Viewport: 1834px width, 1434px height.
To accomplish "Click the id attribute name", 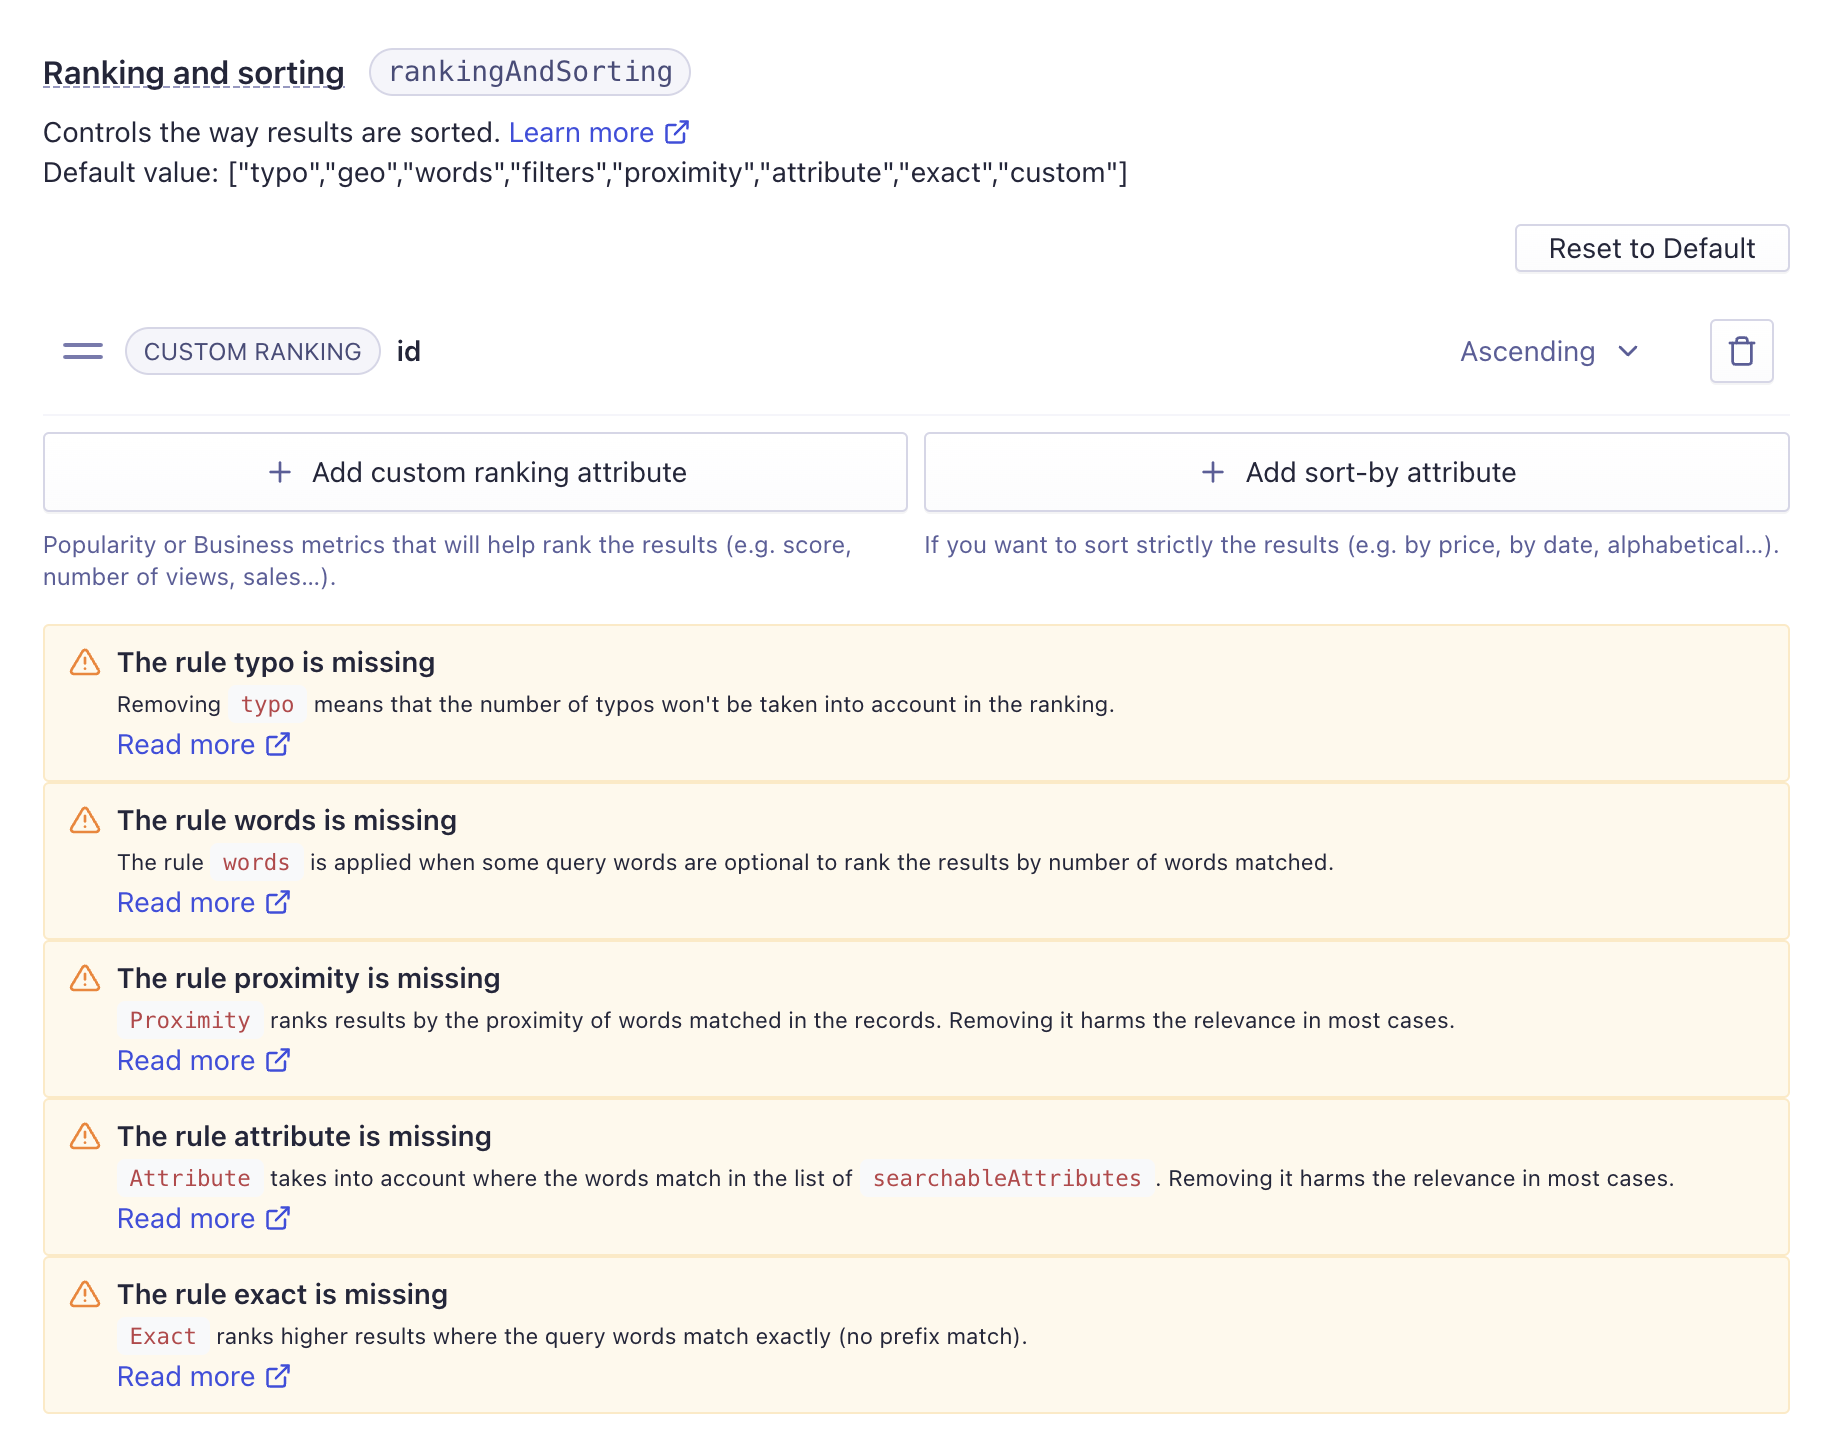I will click(408, 351).
